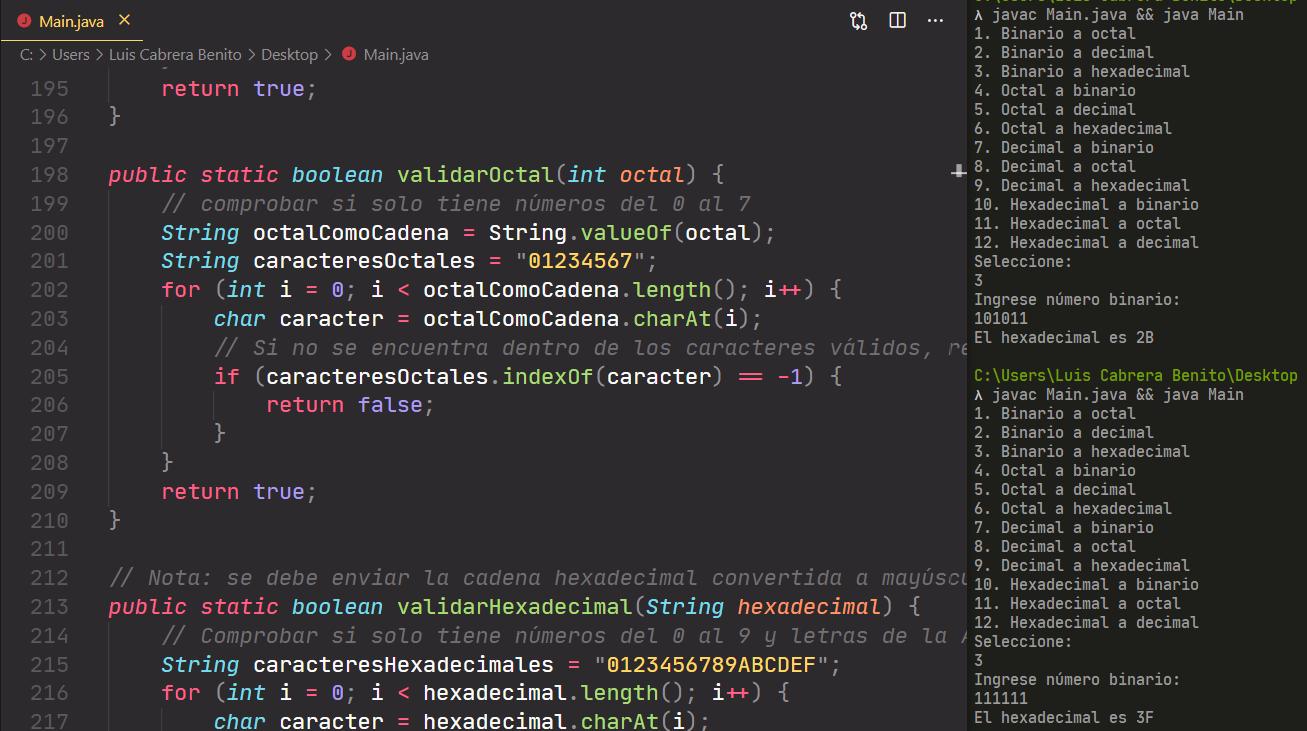Click line number 210 in the gutter
This screenshot has height=731, width=1307.
[49, 521]
